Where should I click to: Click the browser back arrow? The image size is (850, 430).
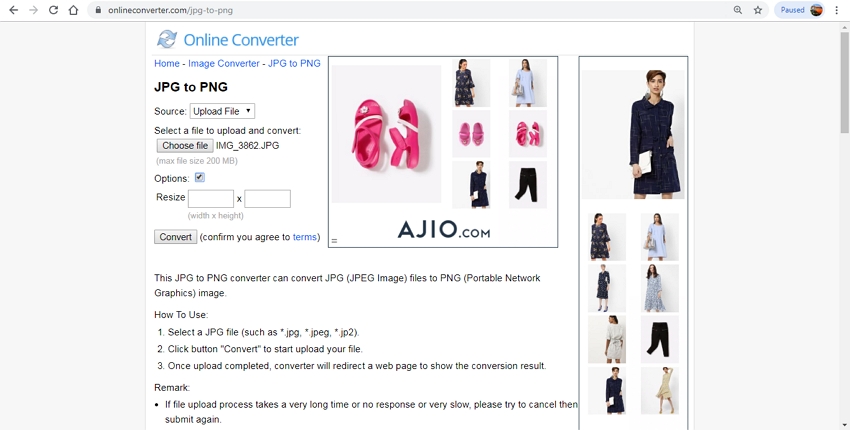click(x=14, y=10)
